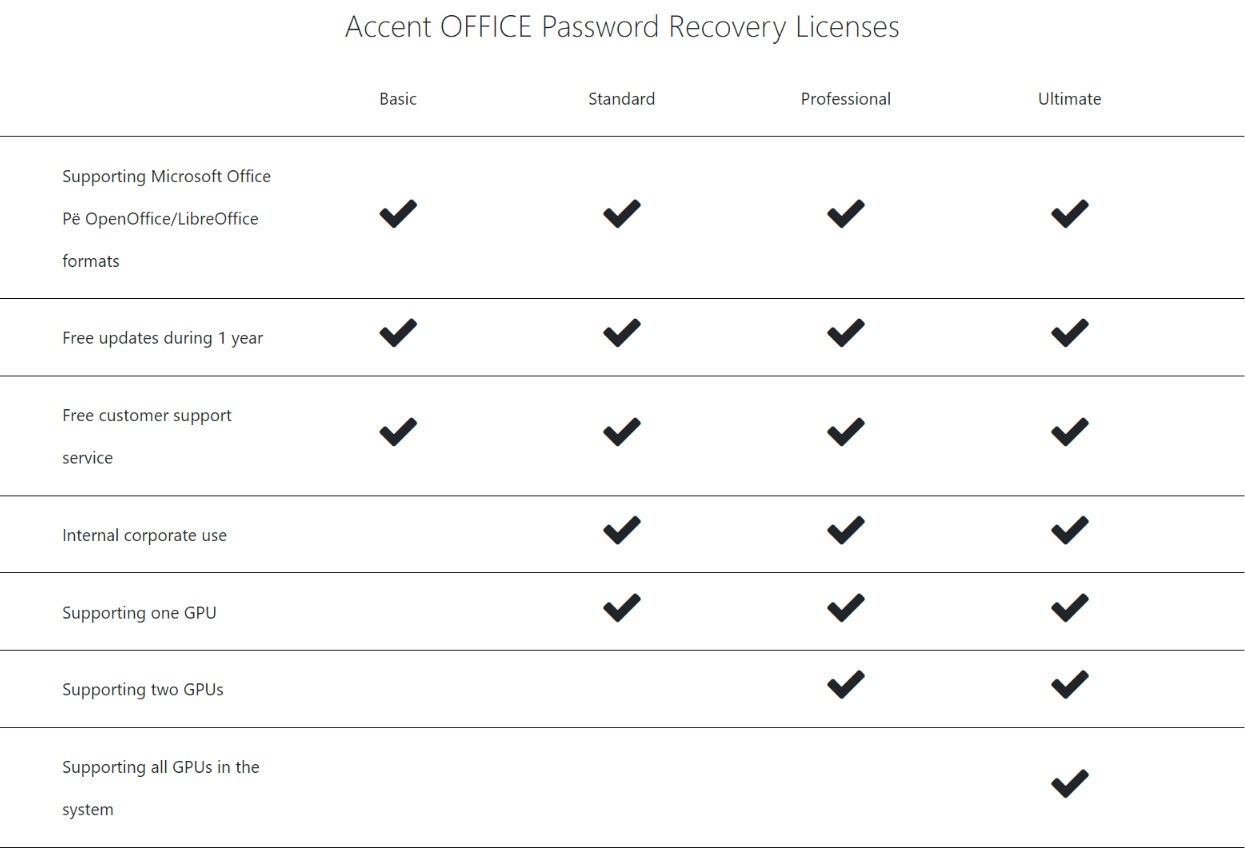Select the Ultimate license column header

click(x=1070, y=99)
